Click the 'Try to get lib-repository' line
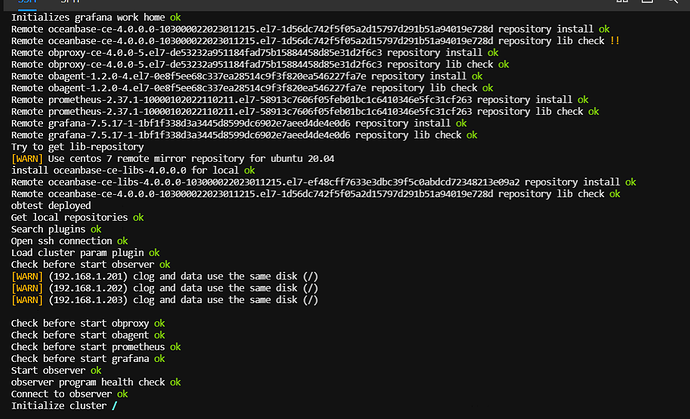Viewport: 690px width, 419px height. [x=77, y=147]
